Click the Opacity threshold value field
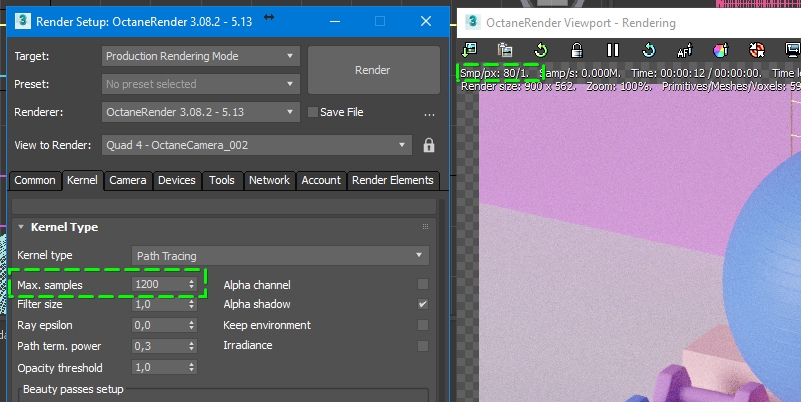The image size is (801, 402). point(159,367)
